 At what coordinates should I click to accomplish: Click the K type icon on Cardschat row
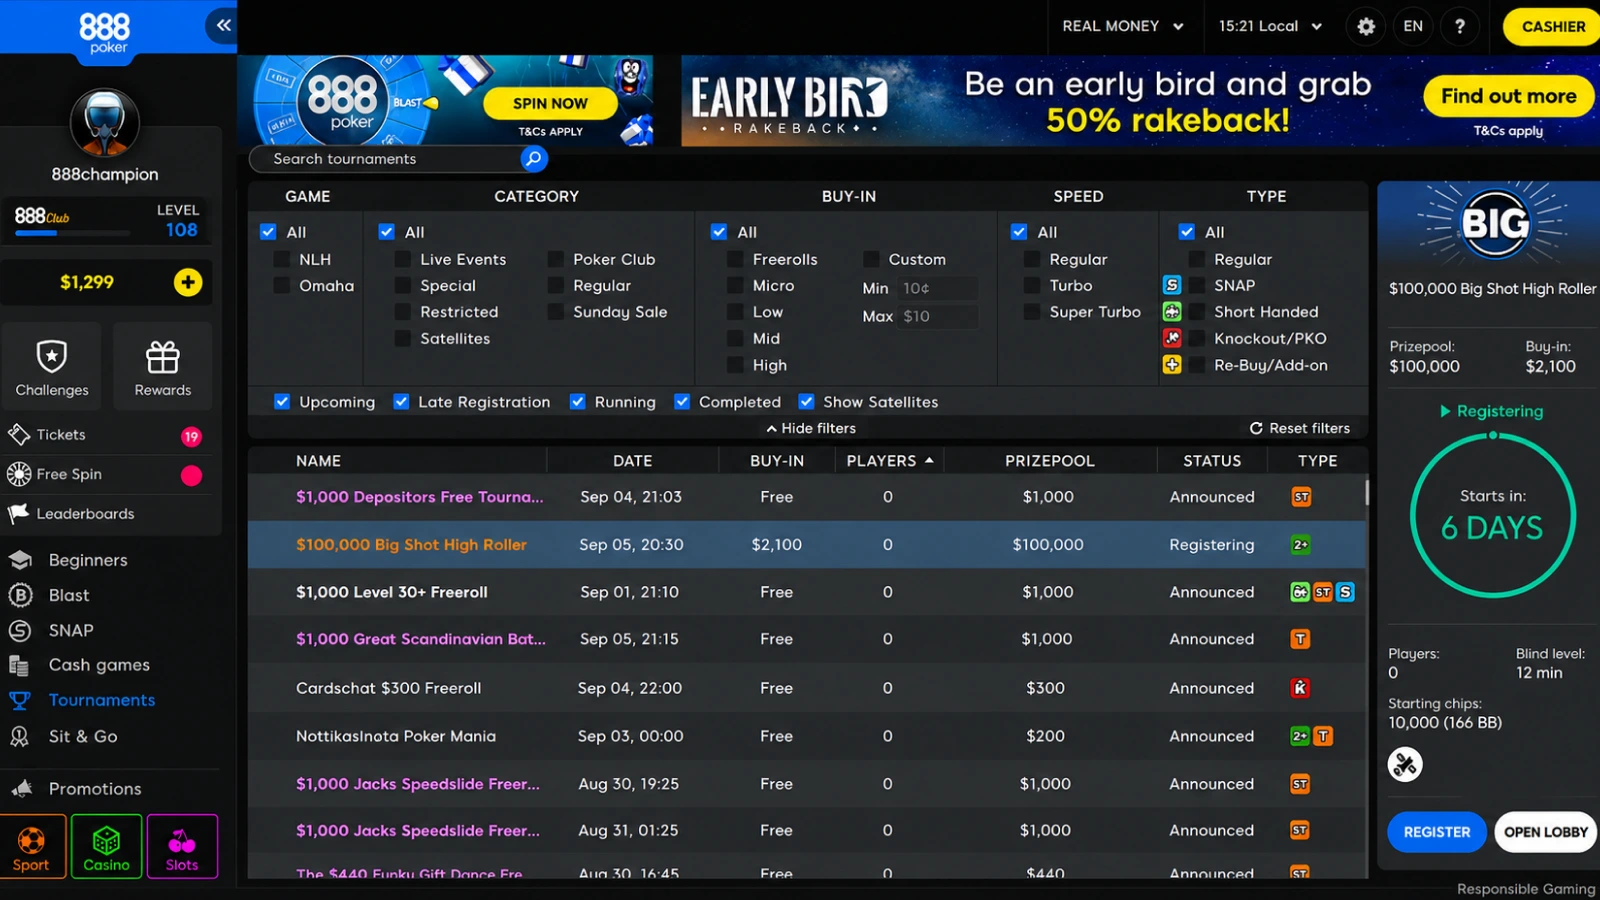coord(1300,688)
